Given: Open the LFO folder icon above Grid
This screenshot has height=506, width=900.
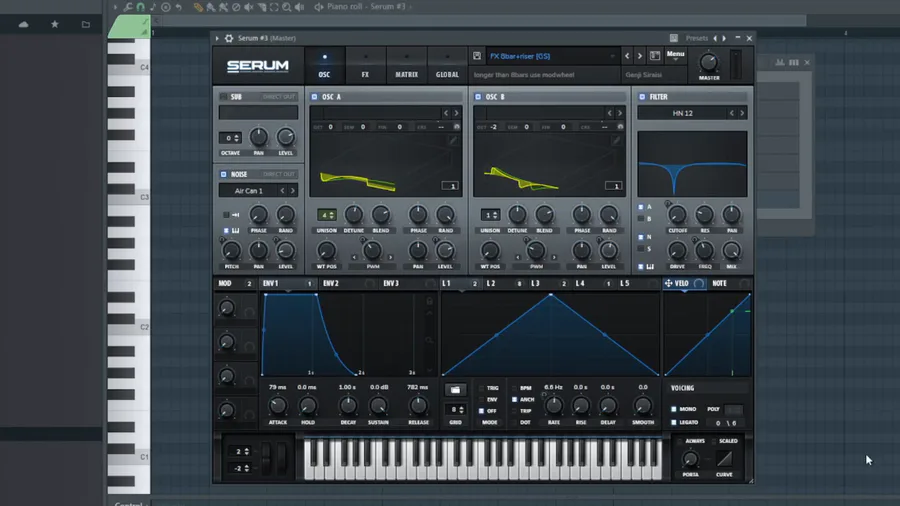Looking at the screenshot, I should pyautogui.click(x=455, y=390).
